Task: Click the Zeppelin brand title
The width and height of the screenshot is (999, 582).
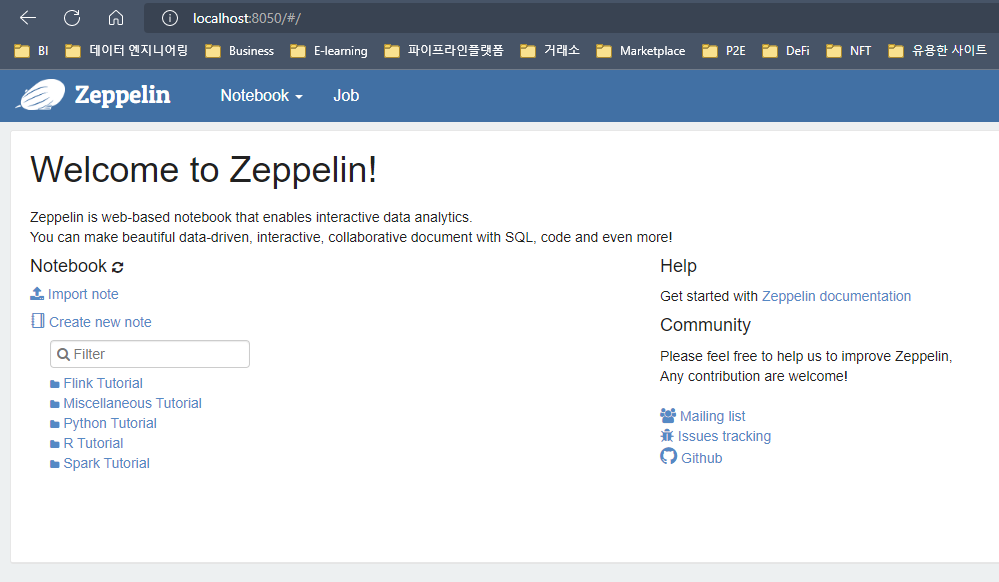Action: (x=122, y=95)
